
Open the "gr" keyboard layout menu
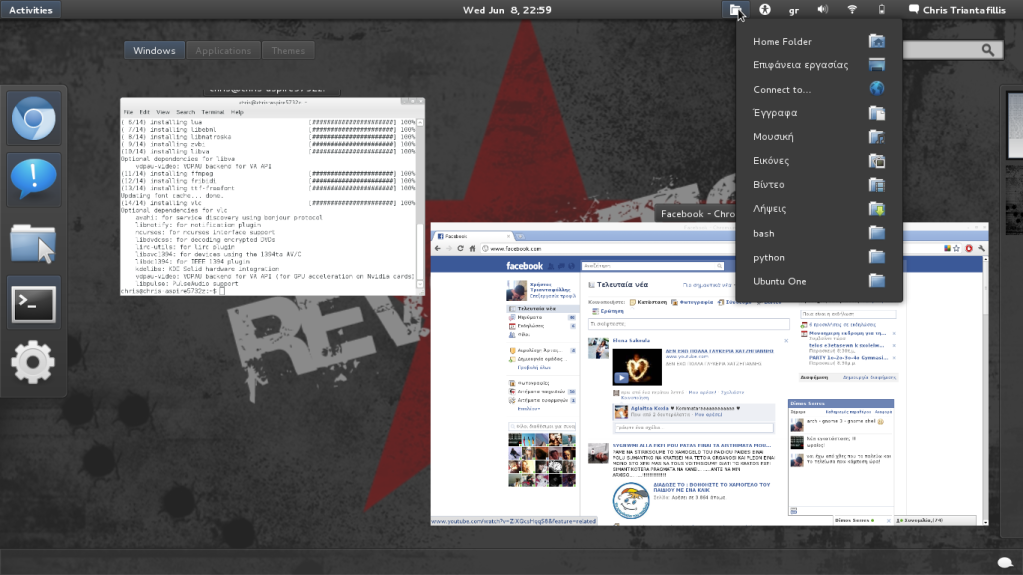tap(794, 10)
